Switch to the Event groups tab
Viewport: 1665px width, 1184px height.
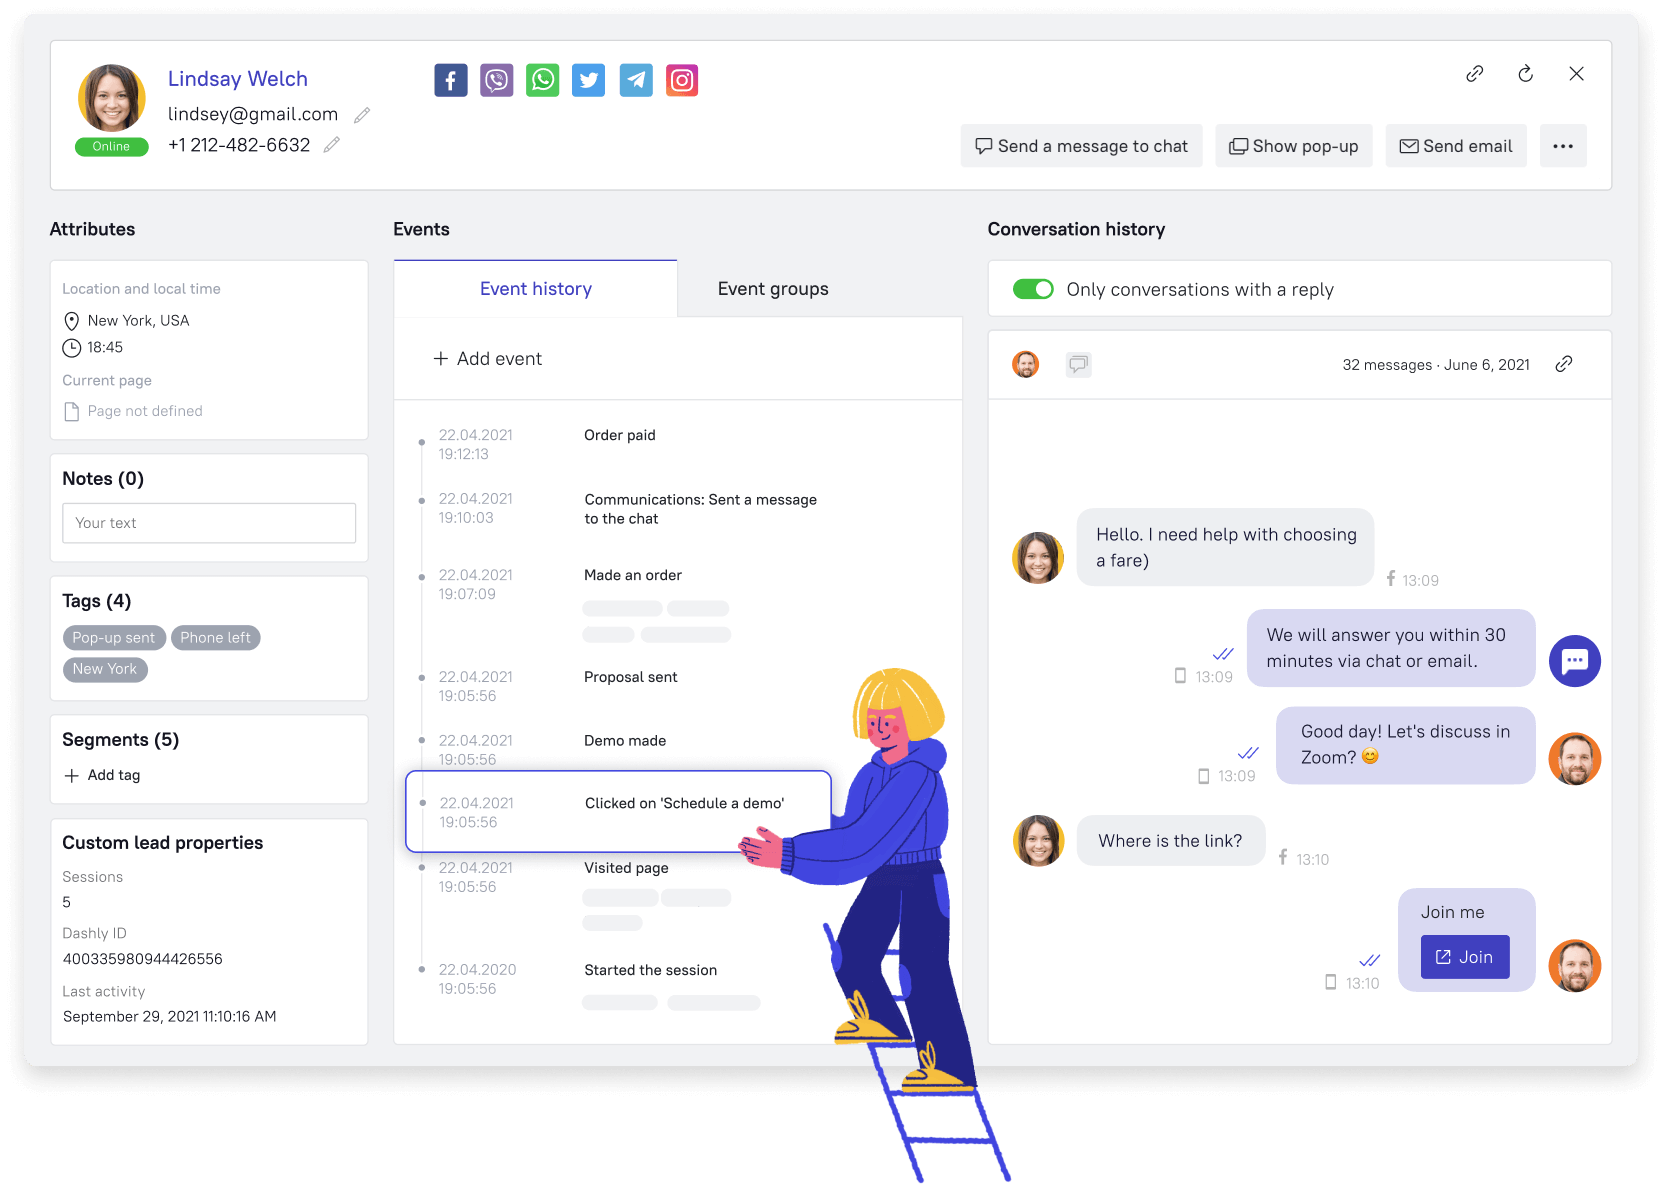coord(772,288)
